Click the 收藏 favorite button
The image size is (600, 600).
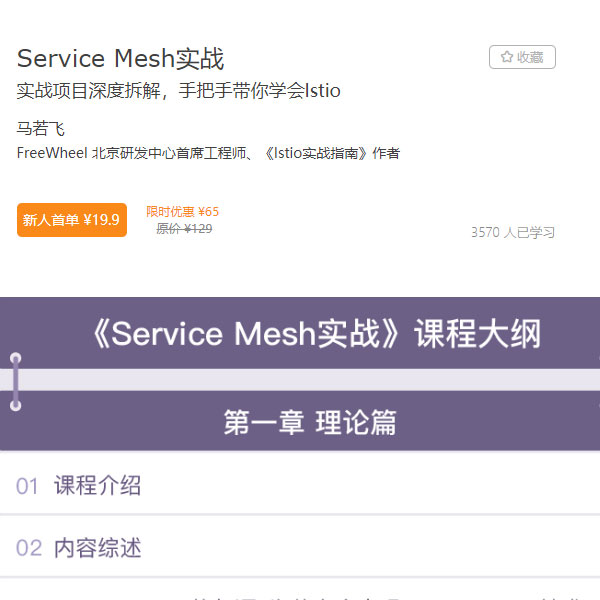click(x=522, y=57)
